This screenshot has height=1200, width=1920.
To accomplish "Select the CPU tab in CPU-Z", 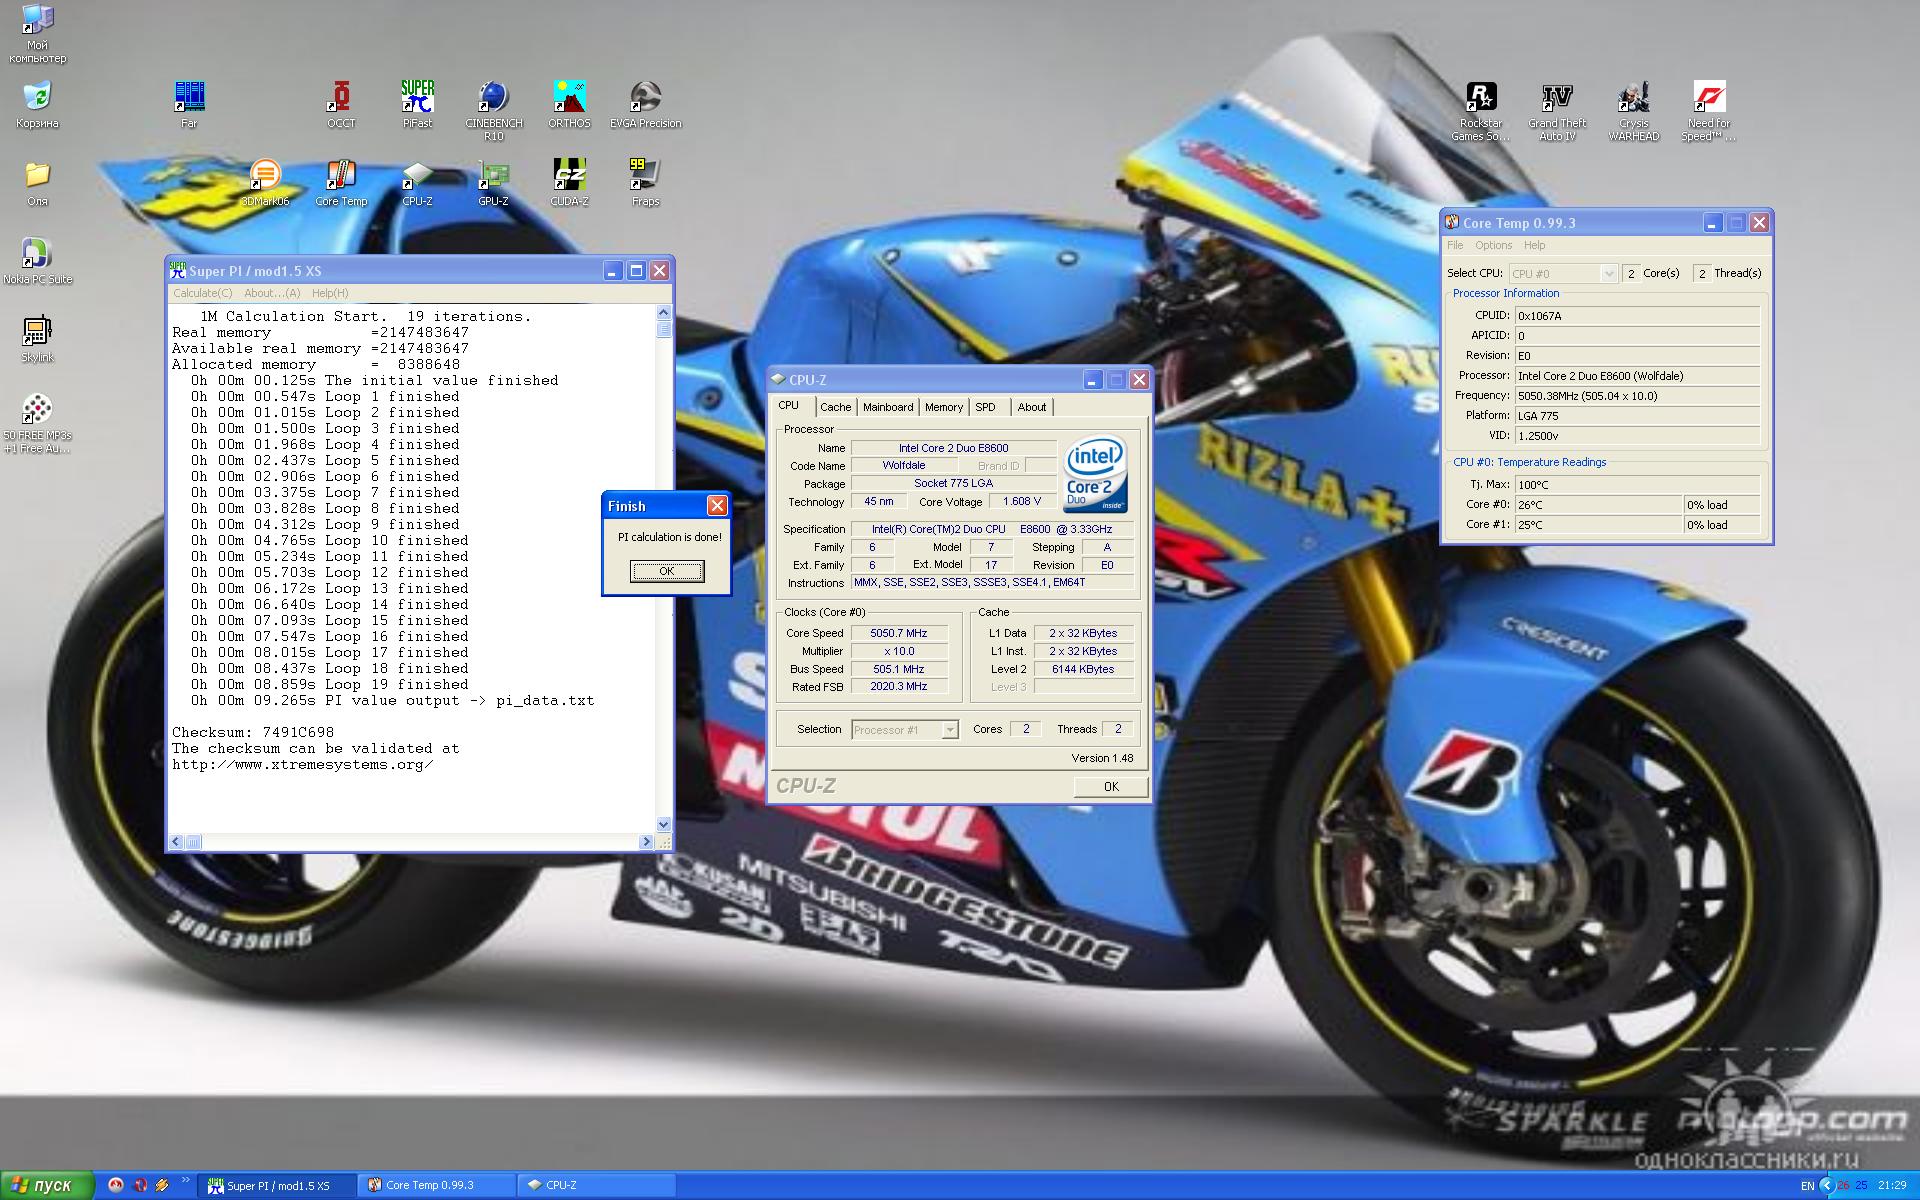I will tap(789, 406).
